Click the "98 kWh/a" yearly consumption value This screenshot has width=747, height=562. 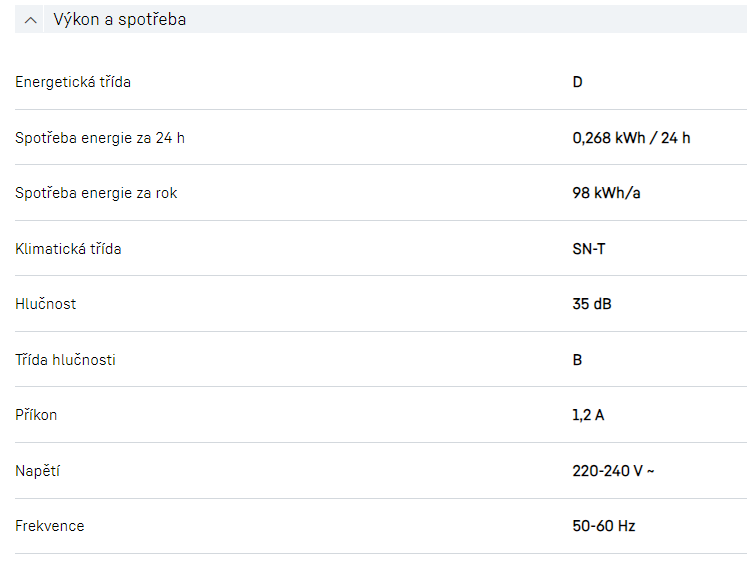(x=606, y=193)
